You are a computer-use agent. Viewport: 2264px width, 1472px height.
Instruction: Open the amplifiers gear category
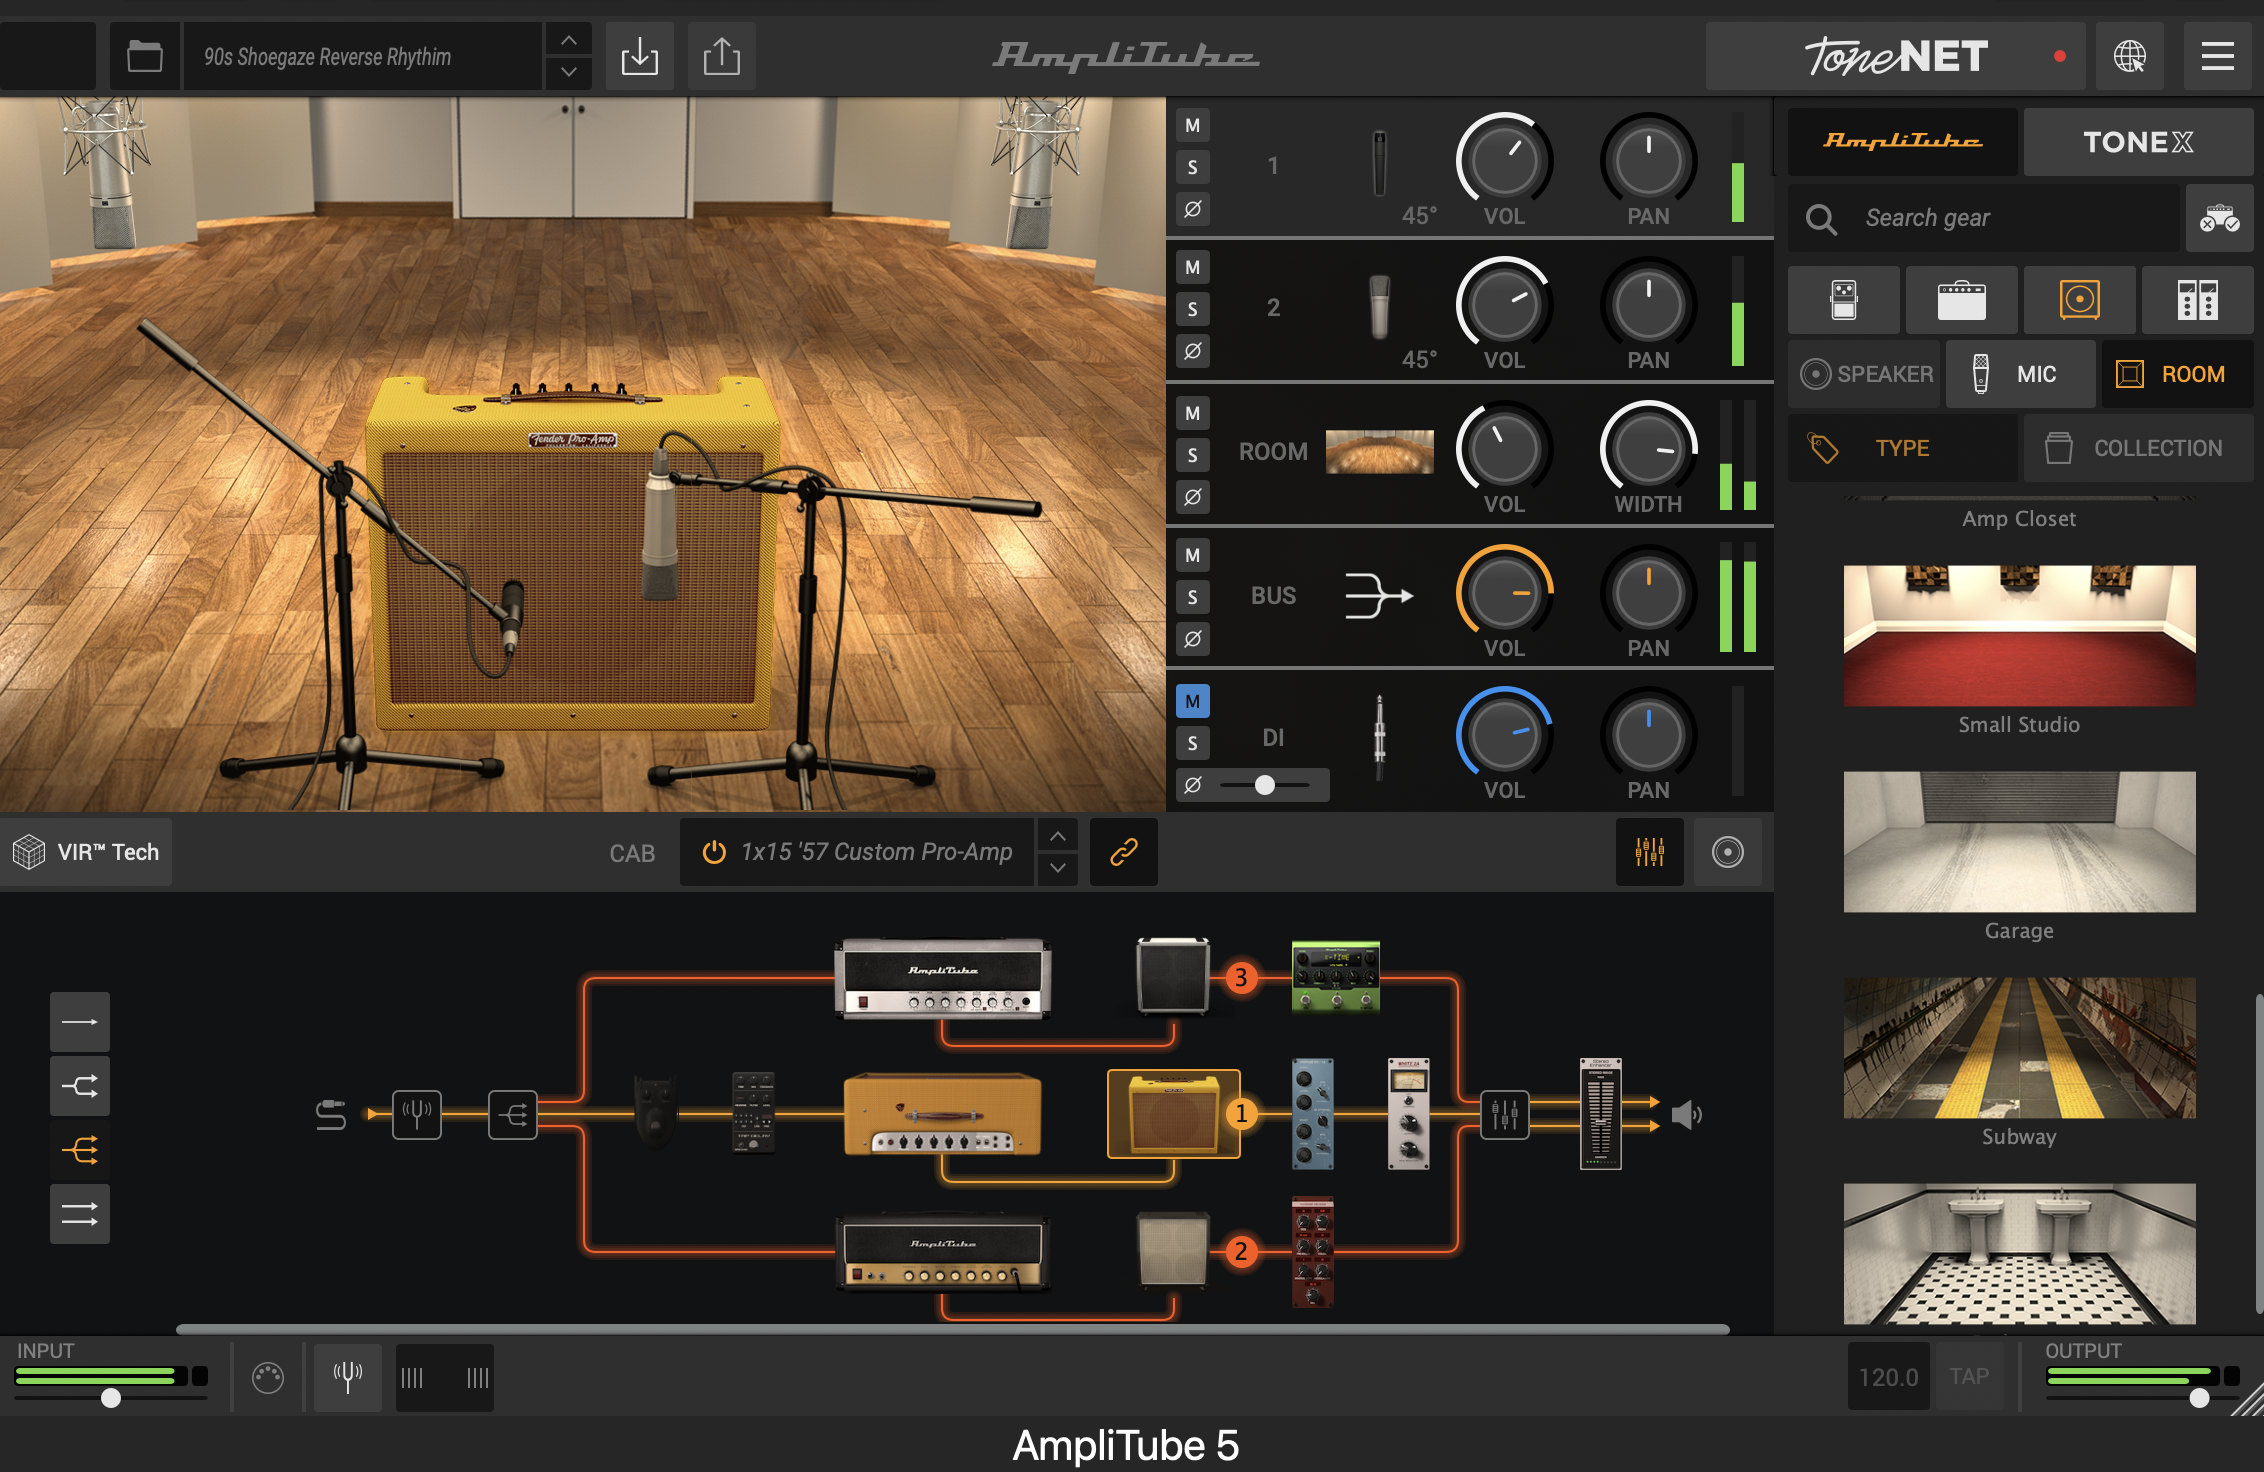tap(1961, 300)
